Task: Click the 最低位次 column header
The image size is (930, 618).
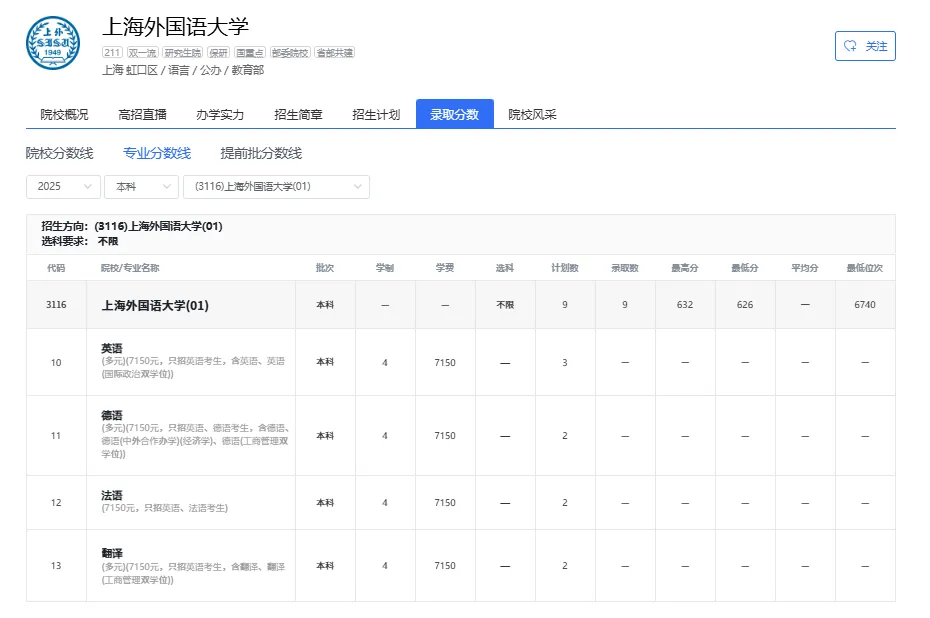Action: (x=865, y=268)
